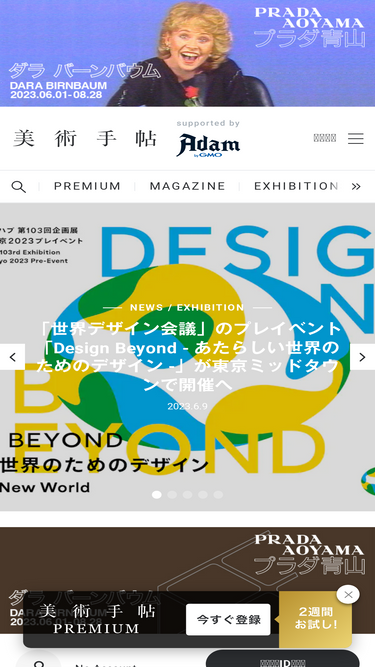Select the third carousel dot
Screen dimensions: 375x667
188,495
